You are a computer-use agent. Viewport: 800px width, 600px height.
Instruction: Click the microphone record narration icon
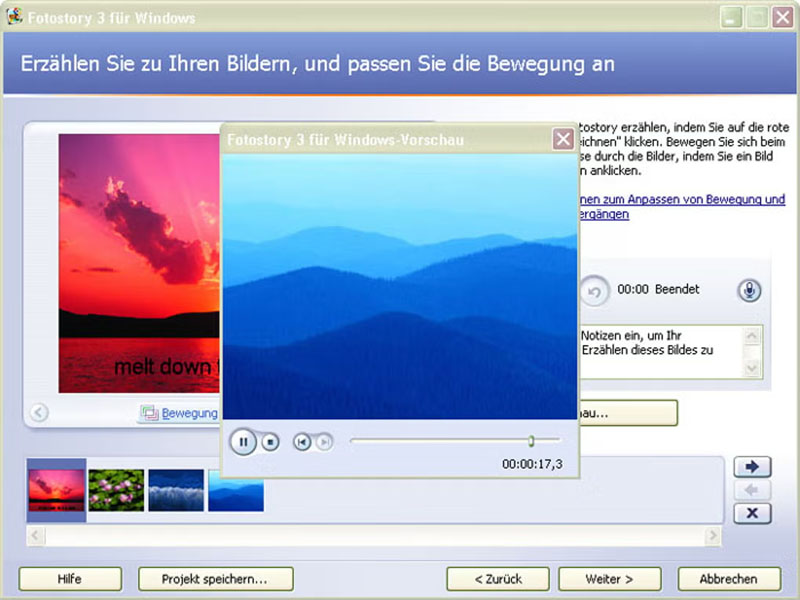point(749,290)
